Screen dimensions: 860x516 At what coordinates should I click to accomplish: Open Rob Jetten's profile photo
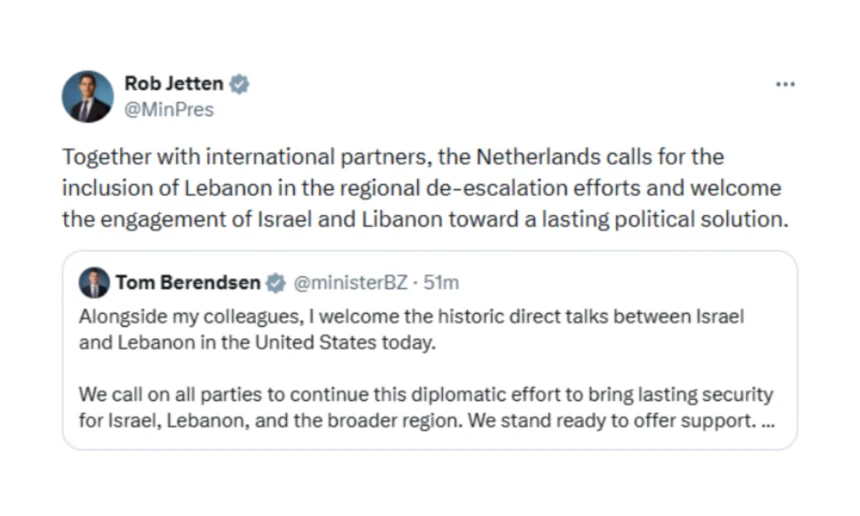coord(88,97)
